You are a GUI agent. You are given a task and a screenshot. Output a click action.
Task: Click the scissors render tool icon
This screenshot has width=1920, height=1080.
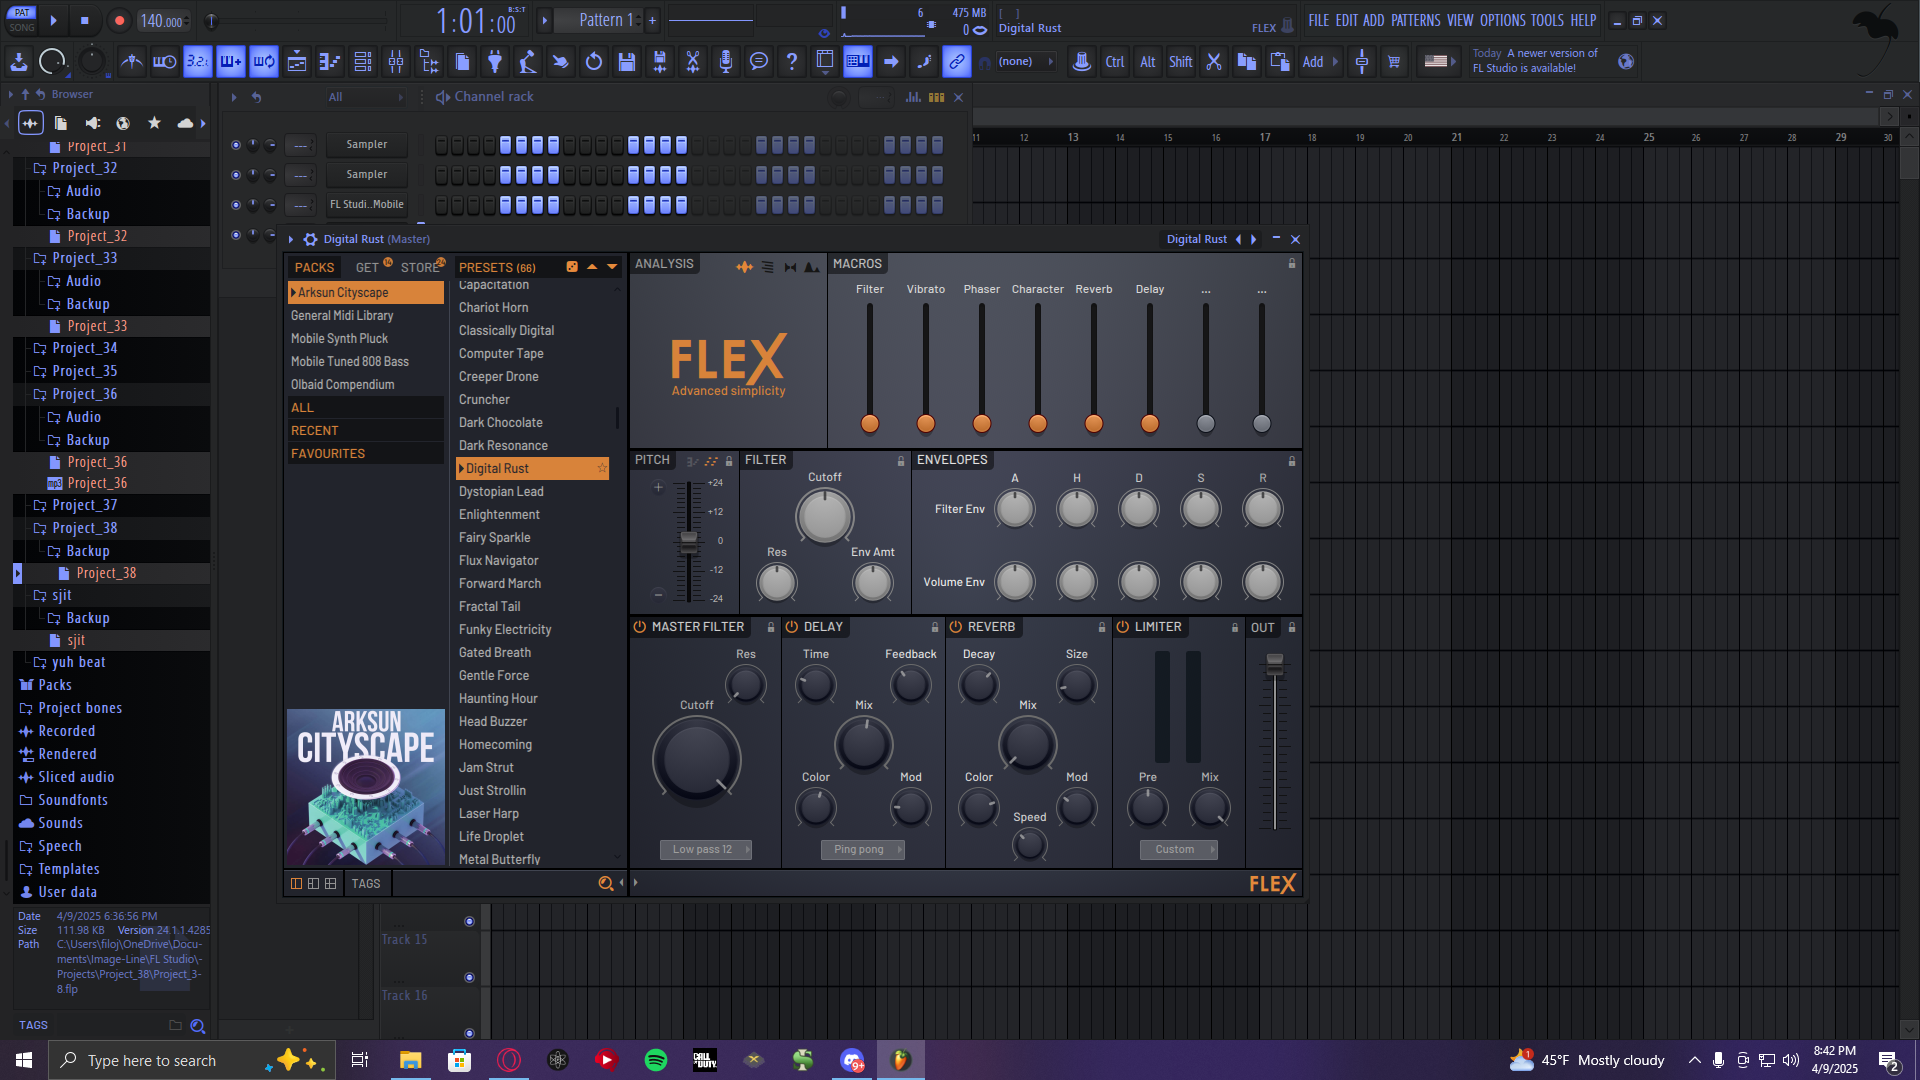(692, 62)
